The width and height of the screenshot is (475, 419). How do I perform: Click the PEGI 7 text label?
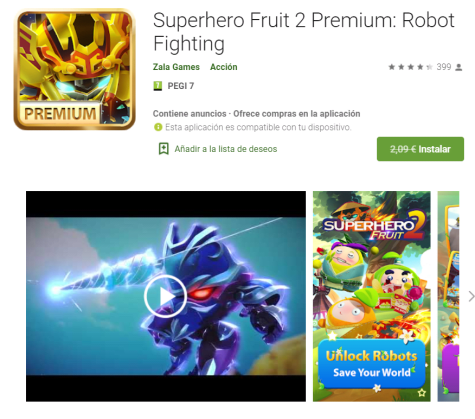point(181,86)
